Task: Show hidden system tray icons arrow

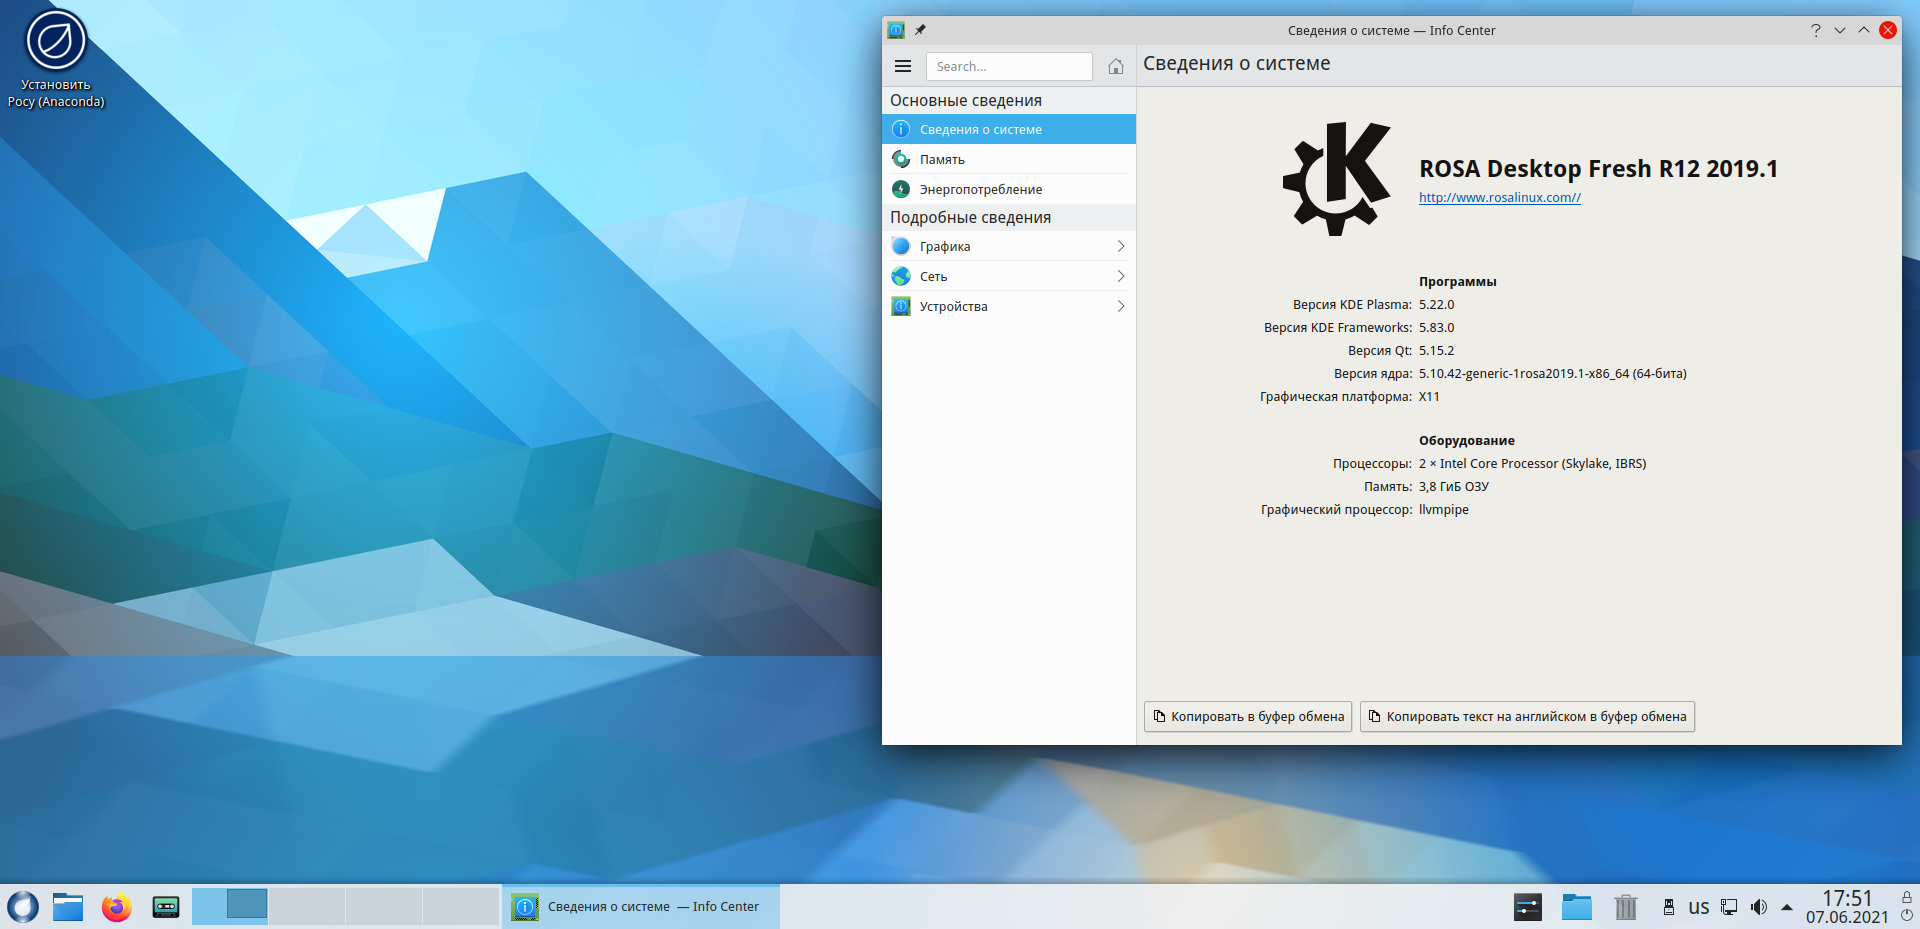Action: 1786,908
